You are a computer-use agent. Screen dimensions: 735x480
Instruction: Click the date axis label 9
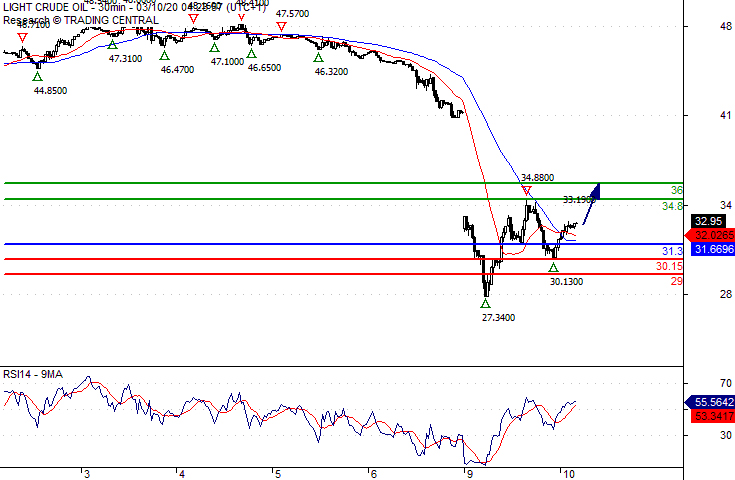click(x=469, y=474)
